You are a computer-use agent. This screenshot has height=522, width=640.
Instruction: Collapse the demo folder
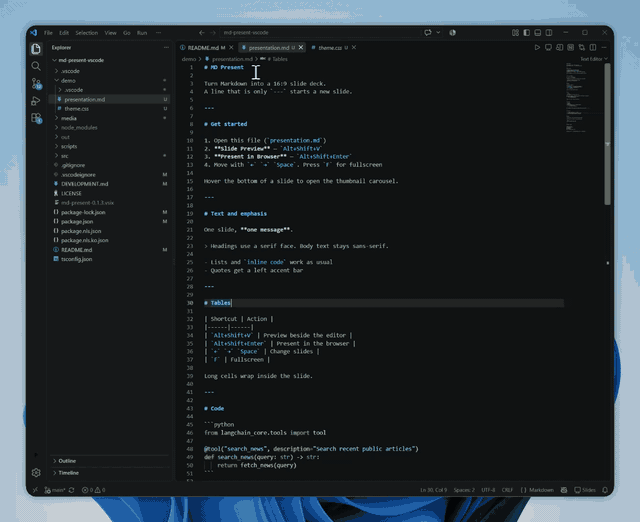pyautogui.click(x=57, y=80)
